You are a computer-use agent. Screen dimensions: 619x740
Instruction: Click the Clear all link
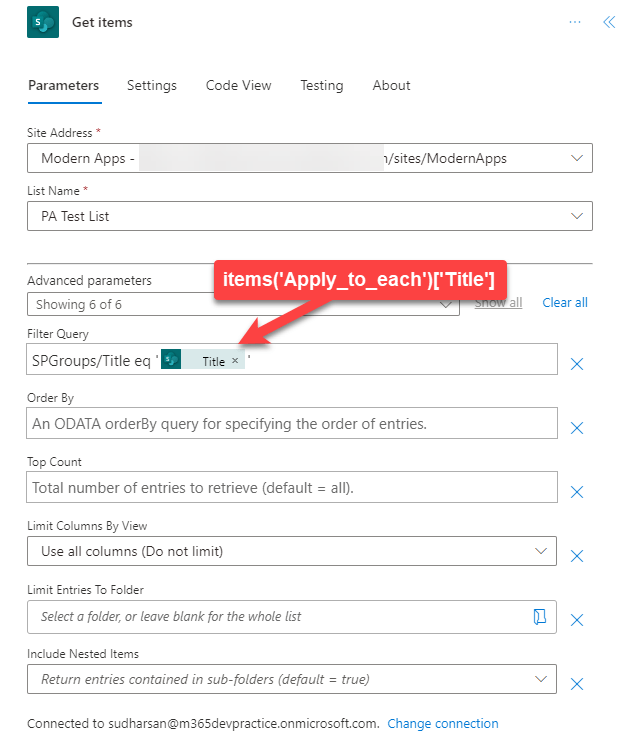pos(565,302)
